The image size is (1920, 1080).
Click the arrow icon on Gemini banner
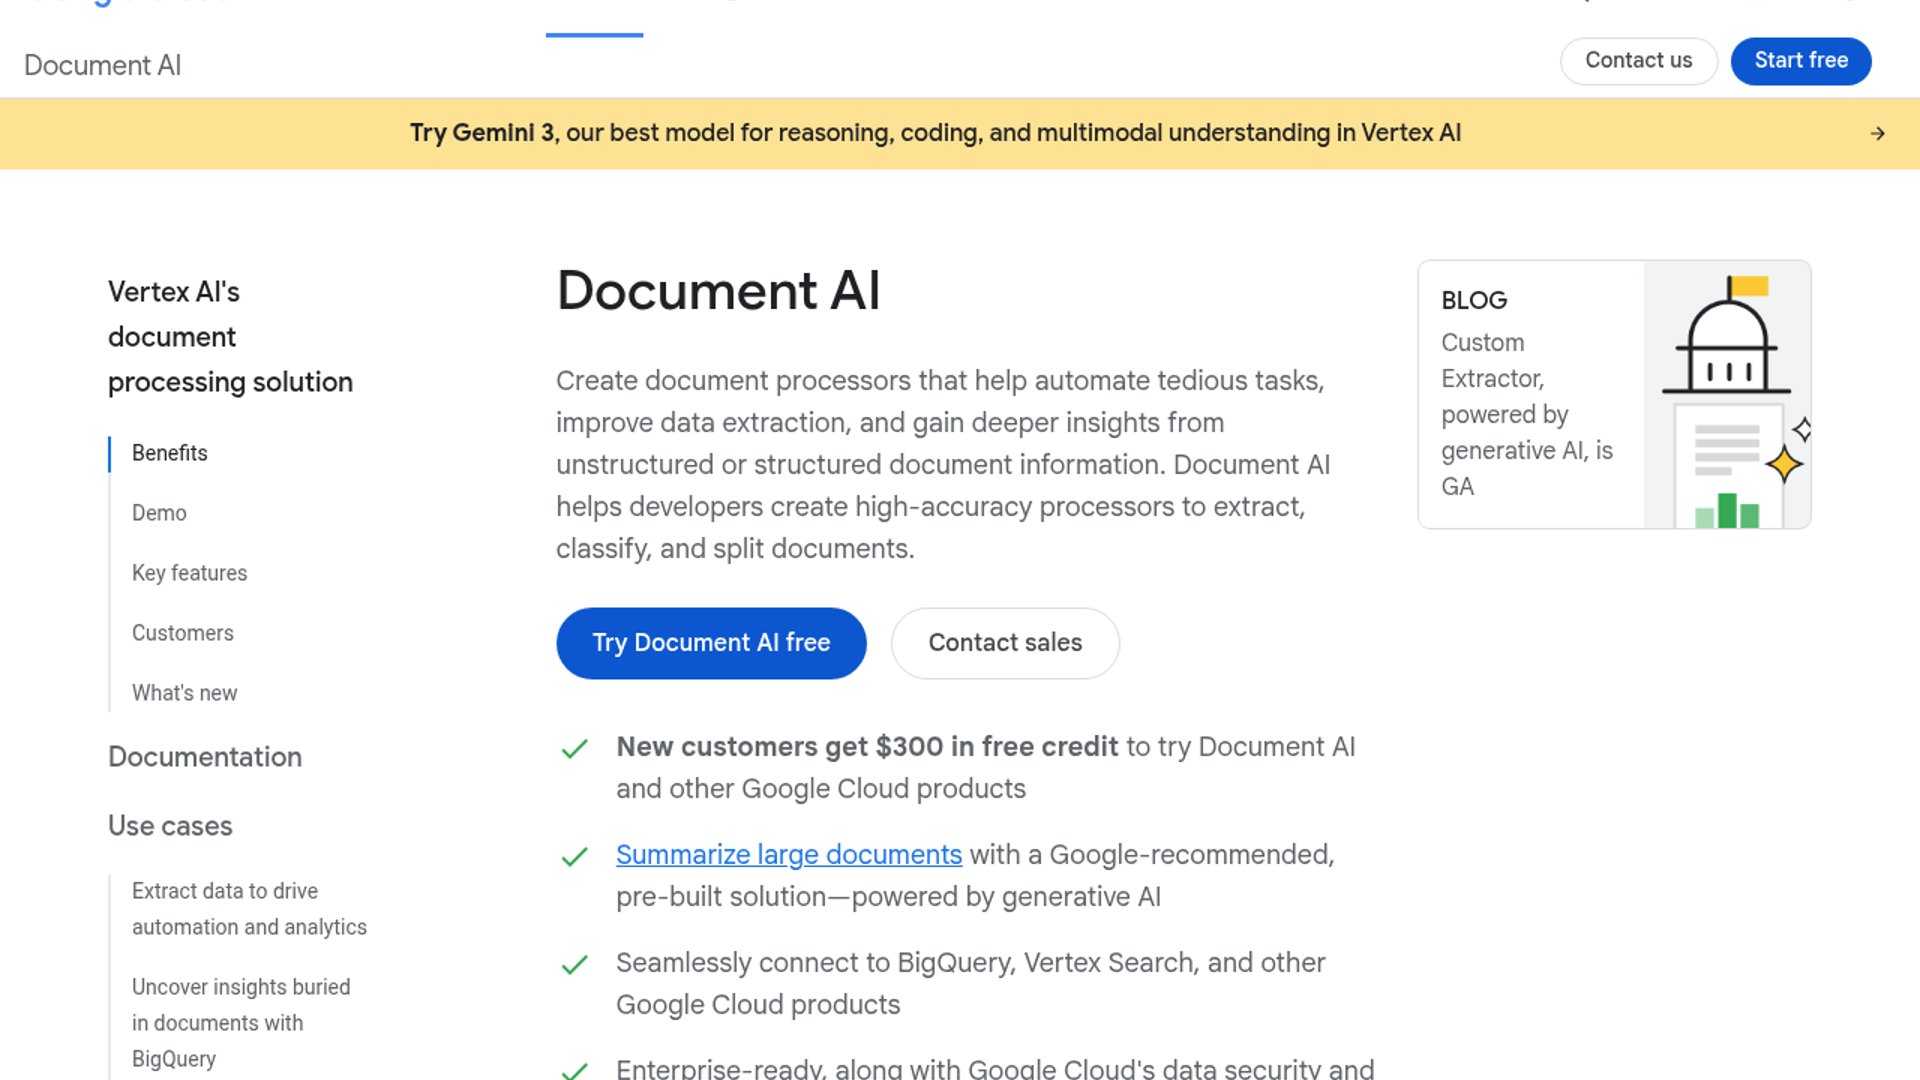tap(1877, 133)
